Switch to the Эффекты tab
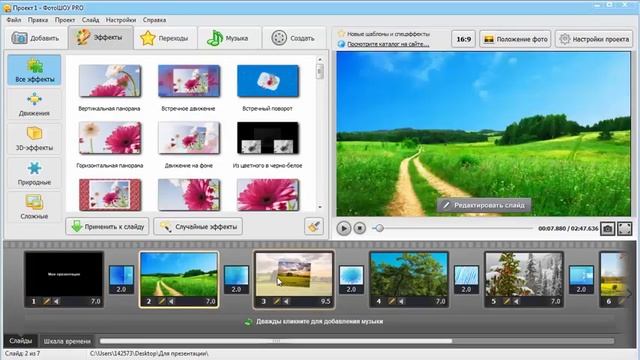640x360 pixels. coord(100,38)
